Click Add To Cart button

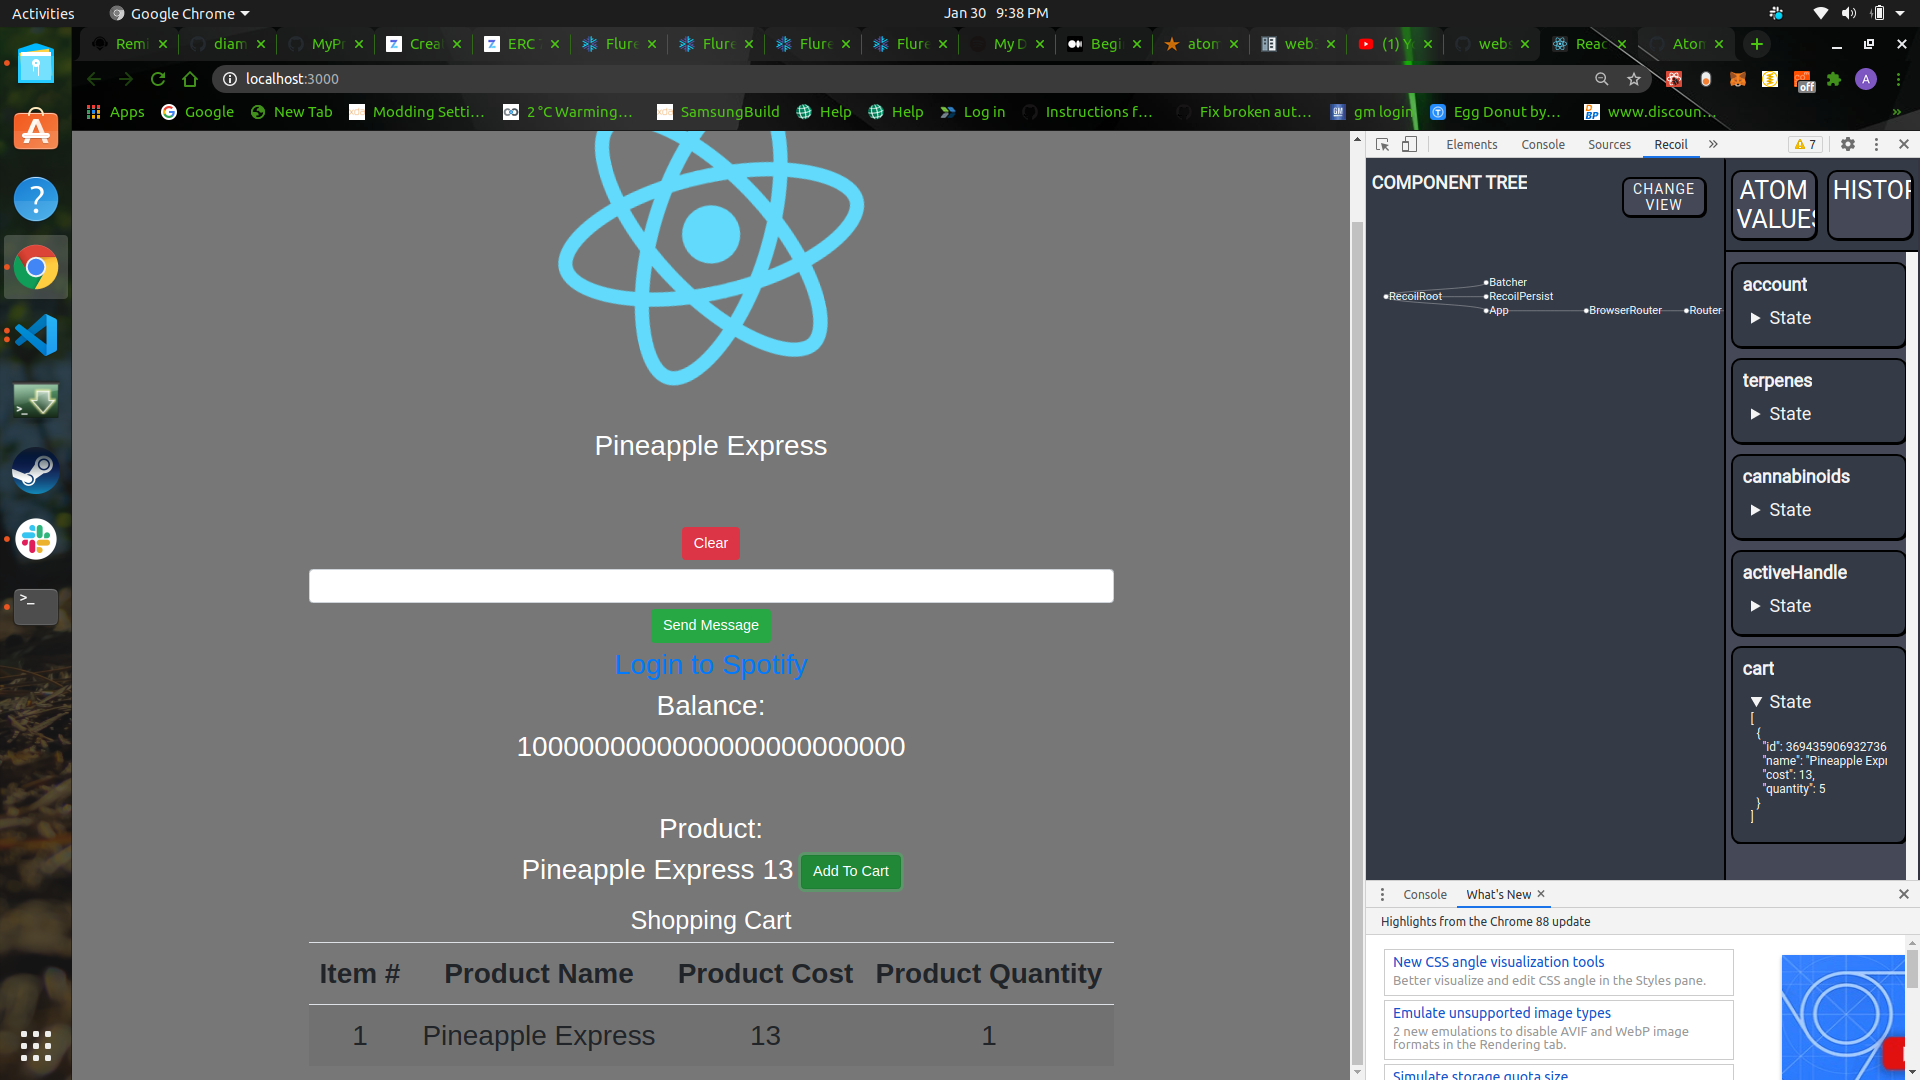[851, 871]
